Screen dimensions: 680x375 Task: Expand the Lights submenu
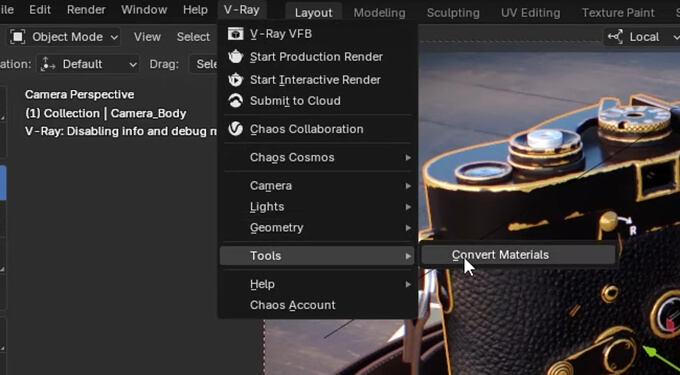(318, 206)
